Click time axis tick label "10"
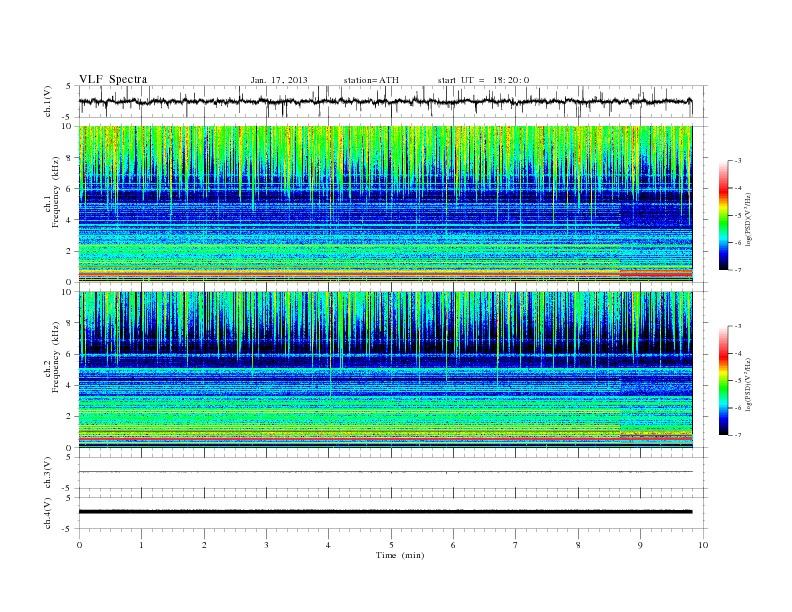 [x=703, y=545]
